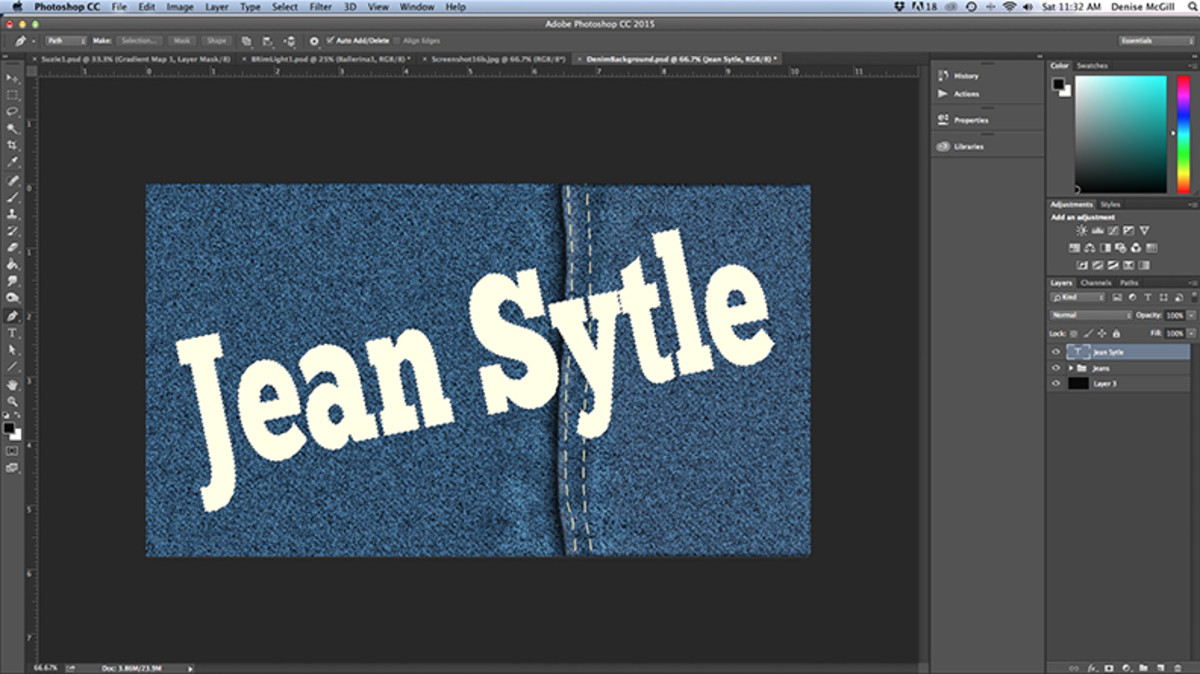Open the Libraries panel
Viewport: 1200px width, 674px height.
[x=968, y=146]
